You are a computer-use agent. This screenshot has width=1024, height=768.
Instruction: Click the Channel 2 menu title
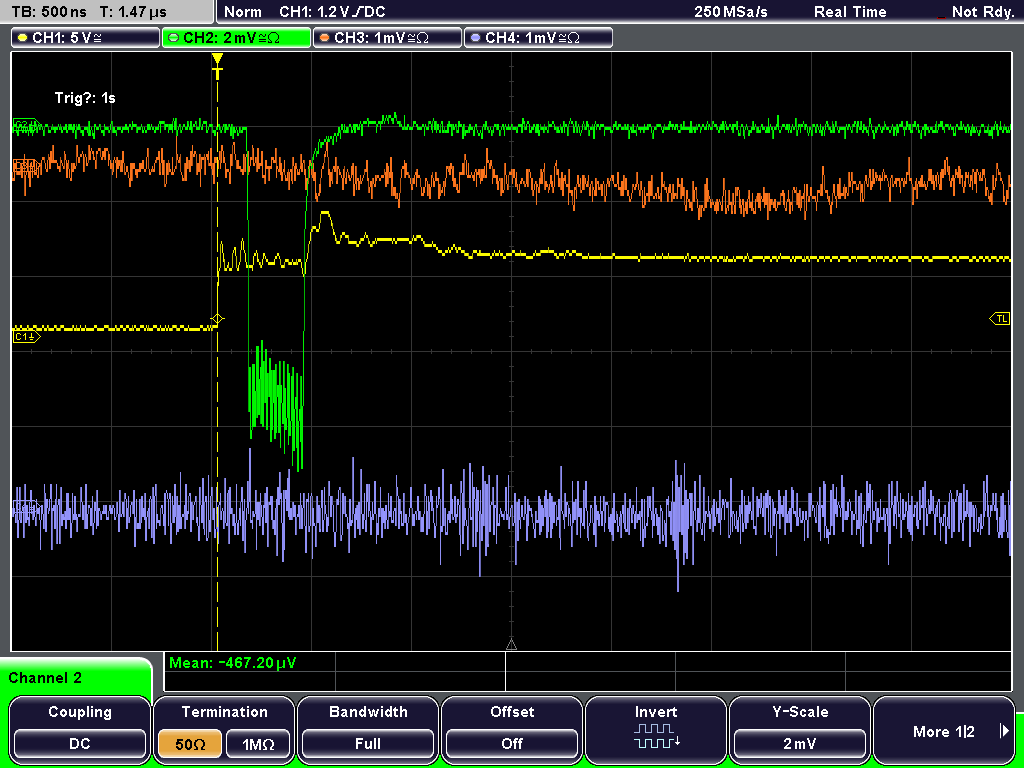(x=45, y=678)
